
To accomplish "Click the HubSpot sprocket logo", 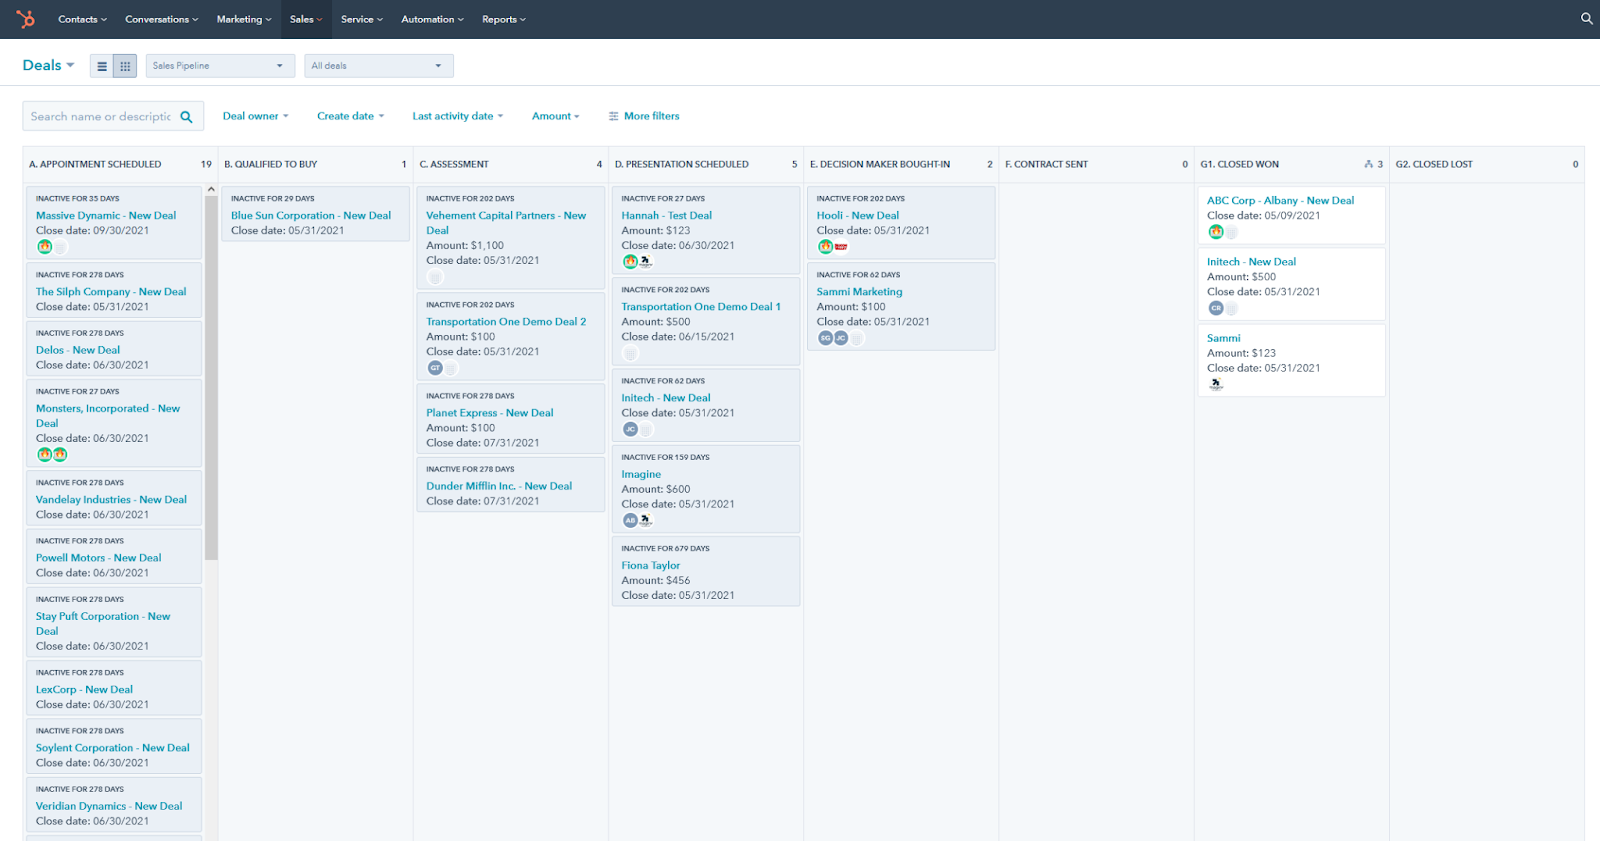I will (x=26, y=19).
